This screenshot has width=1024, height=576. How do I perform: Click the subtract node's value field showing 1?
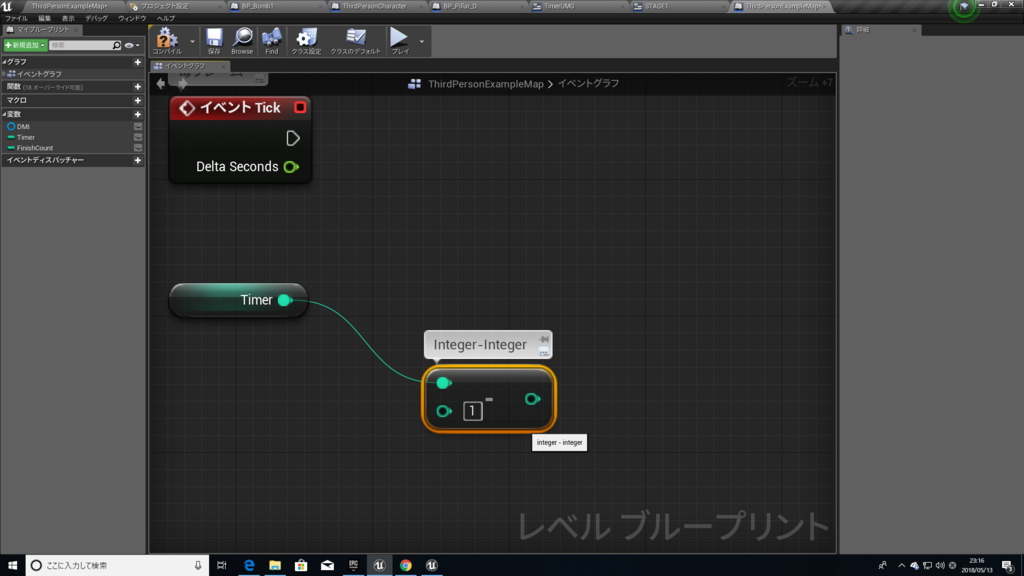click(473, 411)
